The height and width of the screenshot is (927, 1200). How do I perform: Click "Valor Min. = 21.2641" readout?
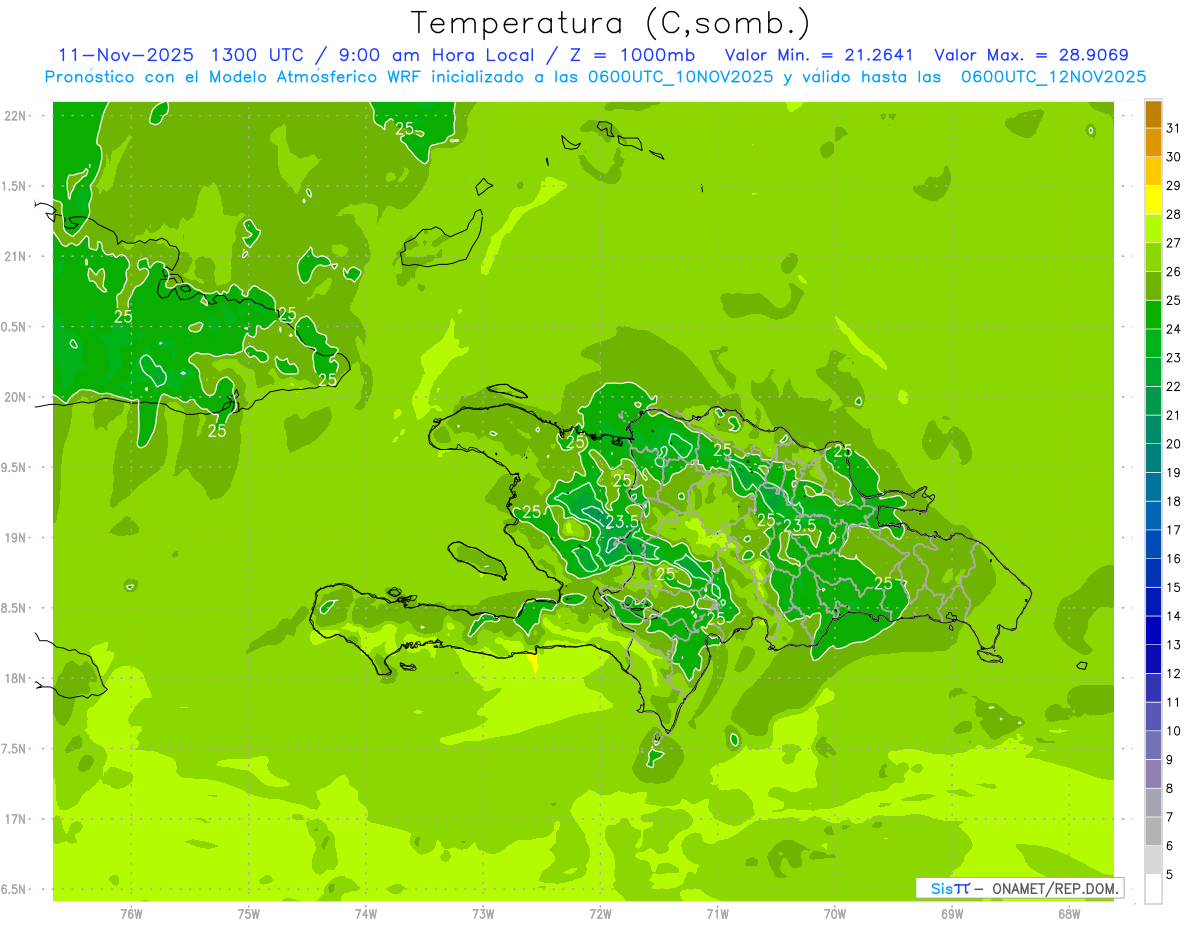coord(818,55)
